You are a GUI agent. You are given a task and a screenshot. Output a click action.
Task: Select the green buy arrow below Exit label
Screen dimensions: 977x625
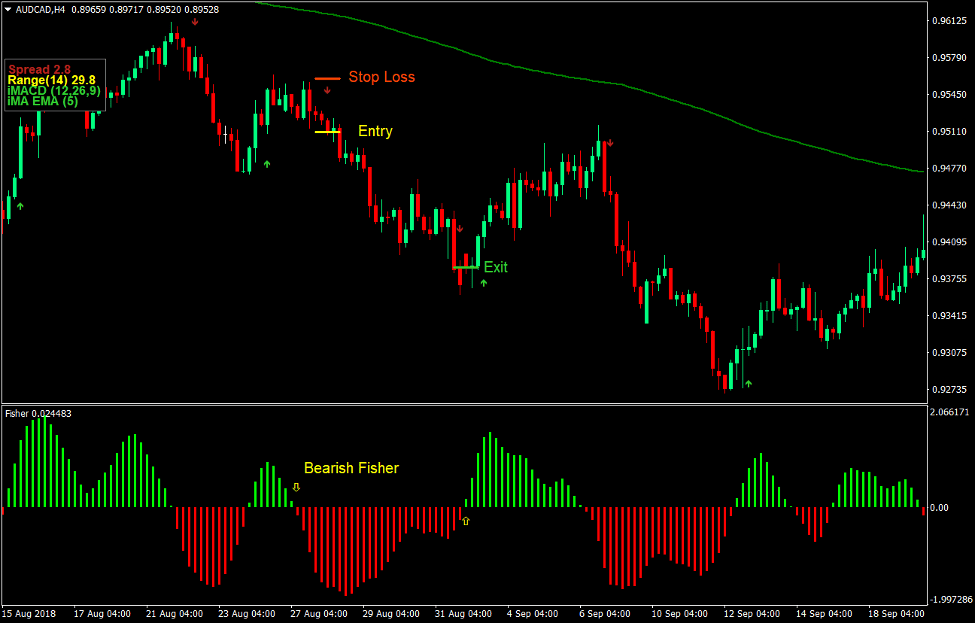[x=483, y=284]
